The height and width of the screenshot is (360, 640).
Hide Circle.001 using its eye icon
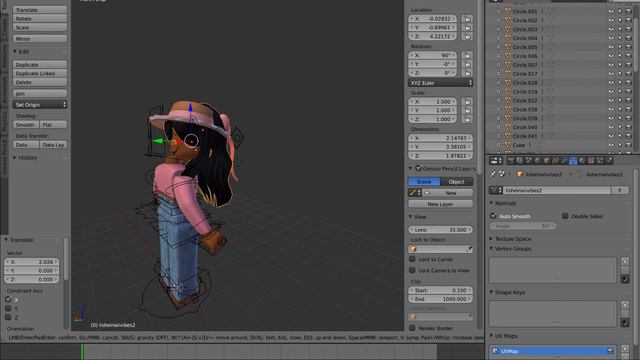(611, 11)
